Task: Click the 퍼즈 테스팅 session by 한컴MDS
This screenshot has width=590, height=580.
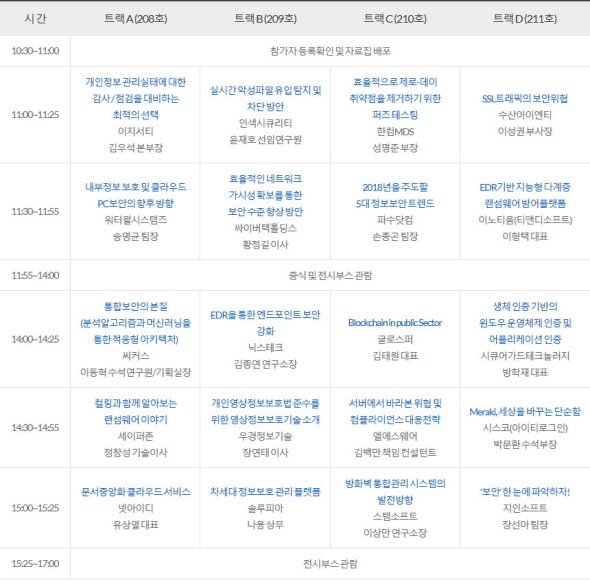Action: tap(395, 98)
